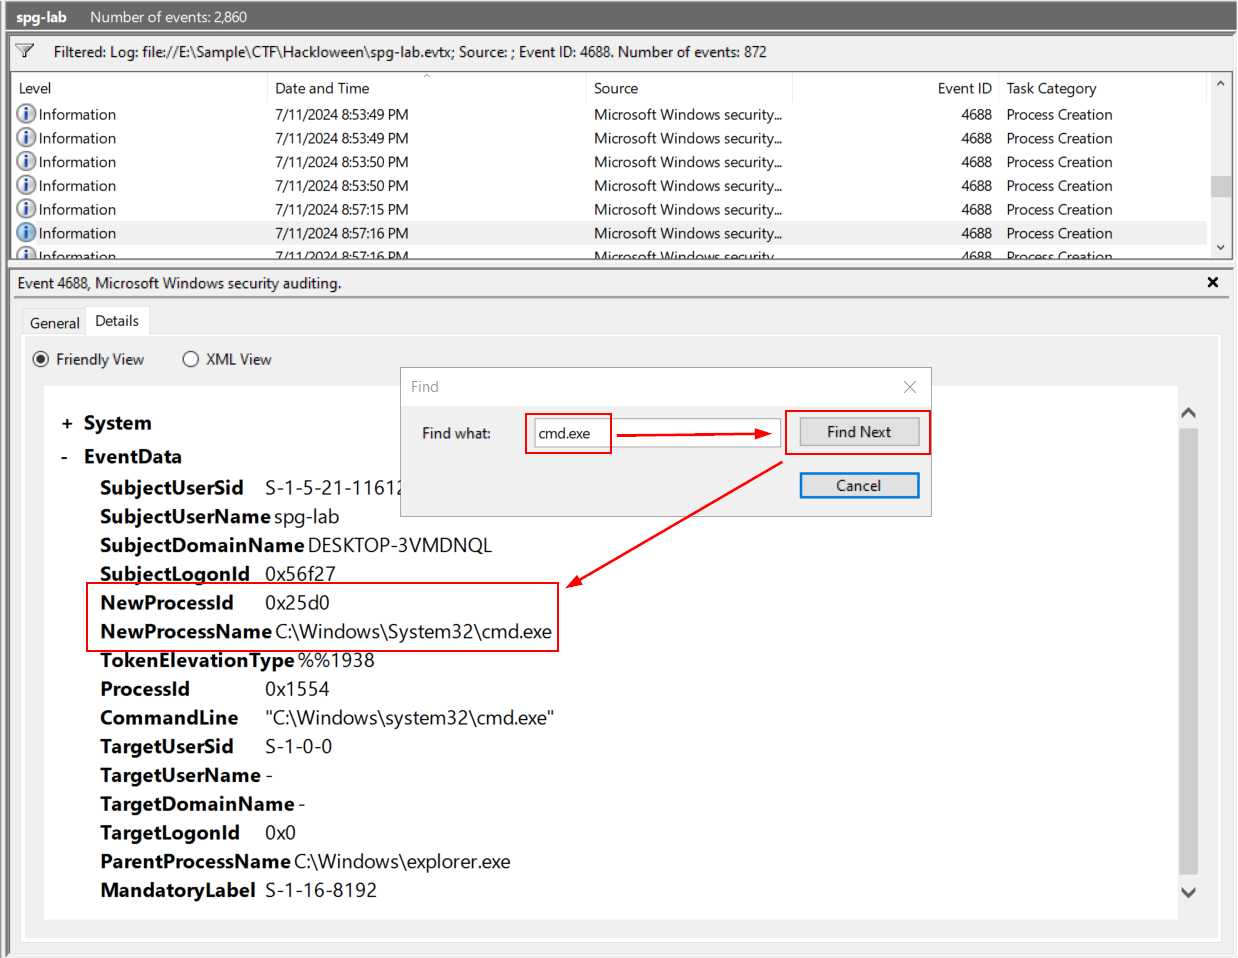Click the SubjectUserName value spg-lab
1238x958 pixels.
click(x=307, y=517)
